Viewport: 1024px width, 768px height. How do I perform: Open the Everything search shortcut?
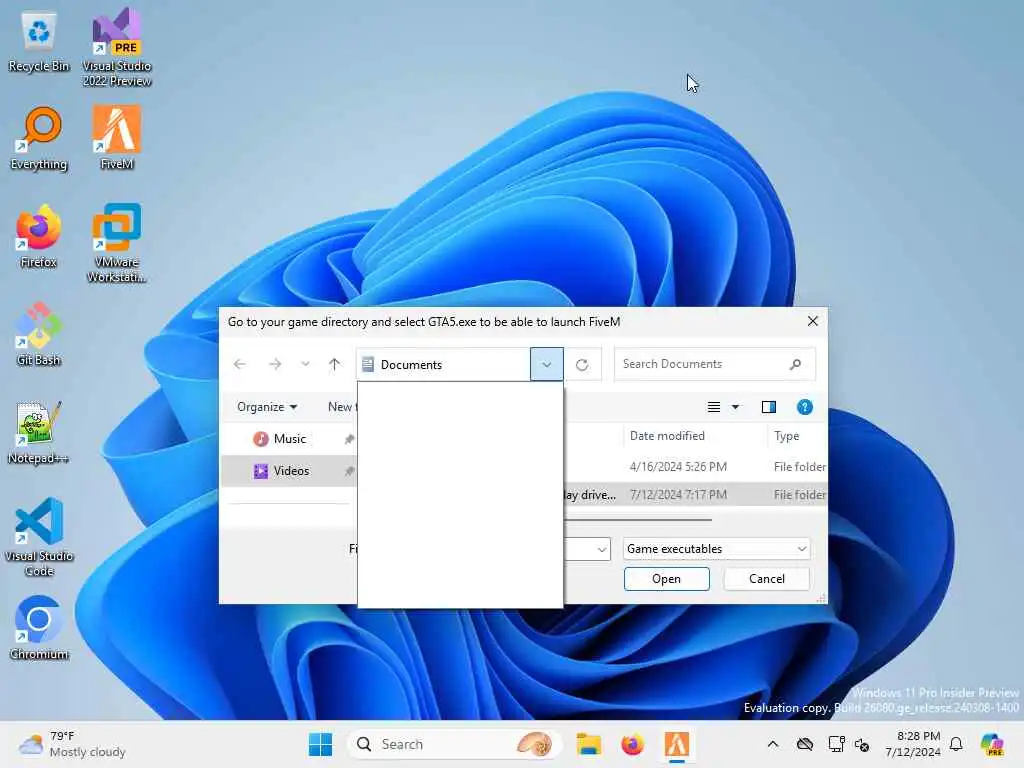(x=39, y=138)
